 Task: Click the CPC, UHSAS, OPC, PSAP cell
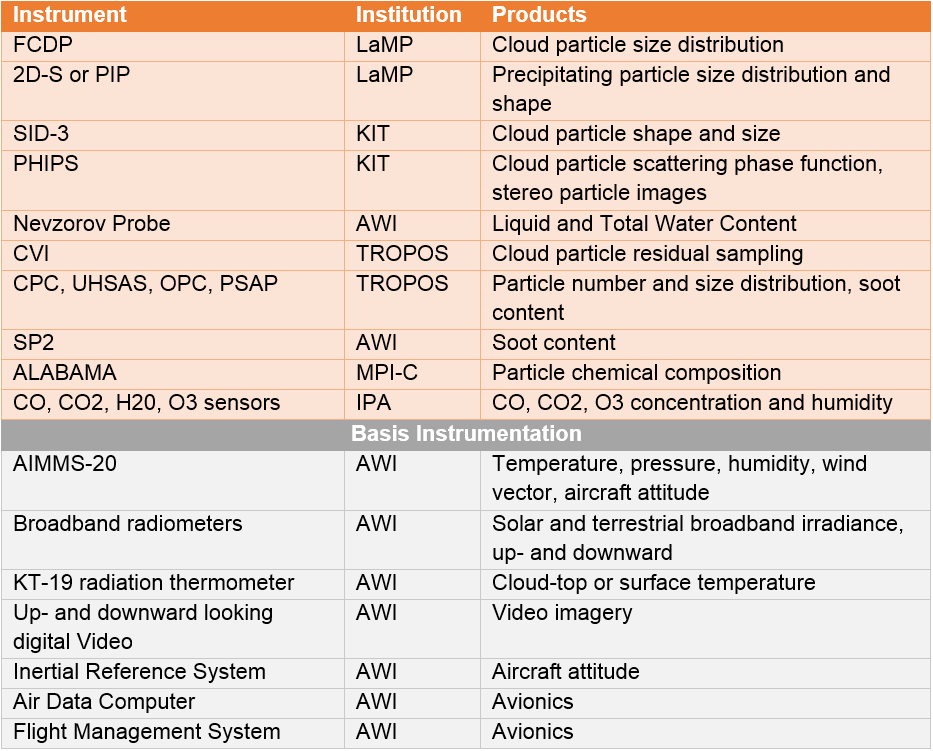click(146, 284)
